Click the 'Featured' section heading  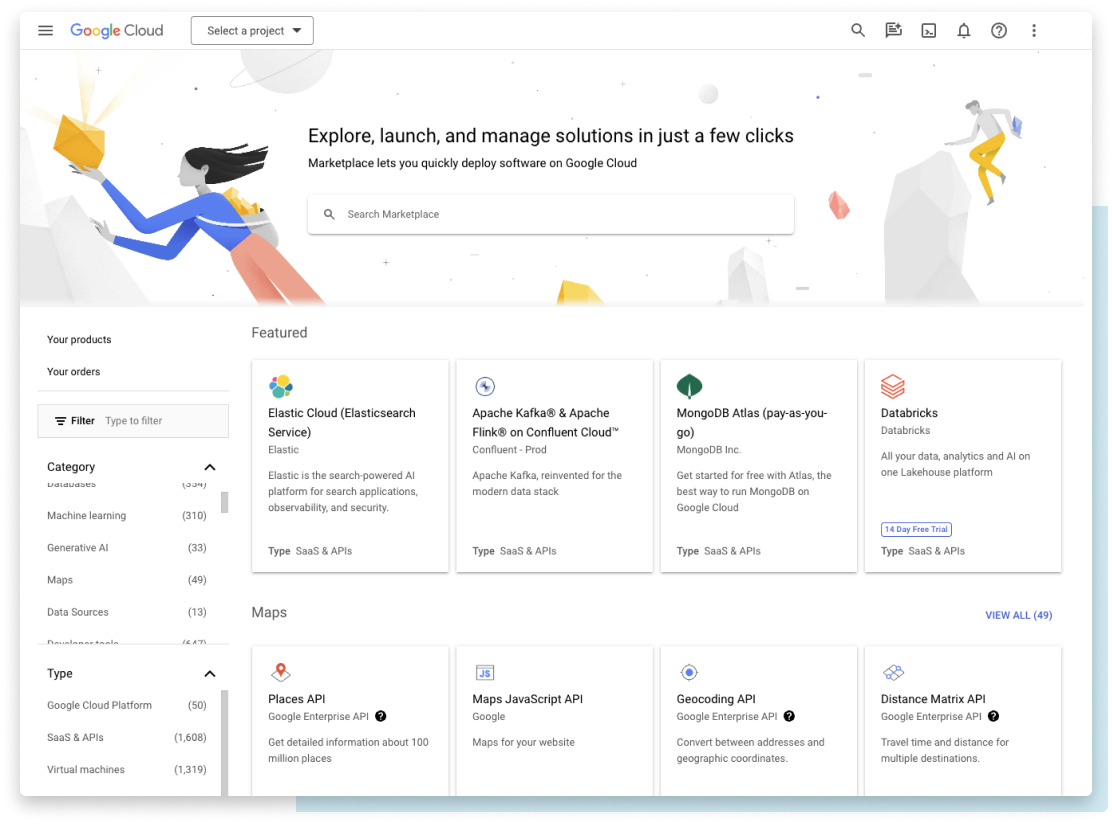point(279,333)
